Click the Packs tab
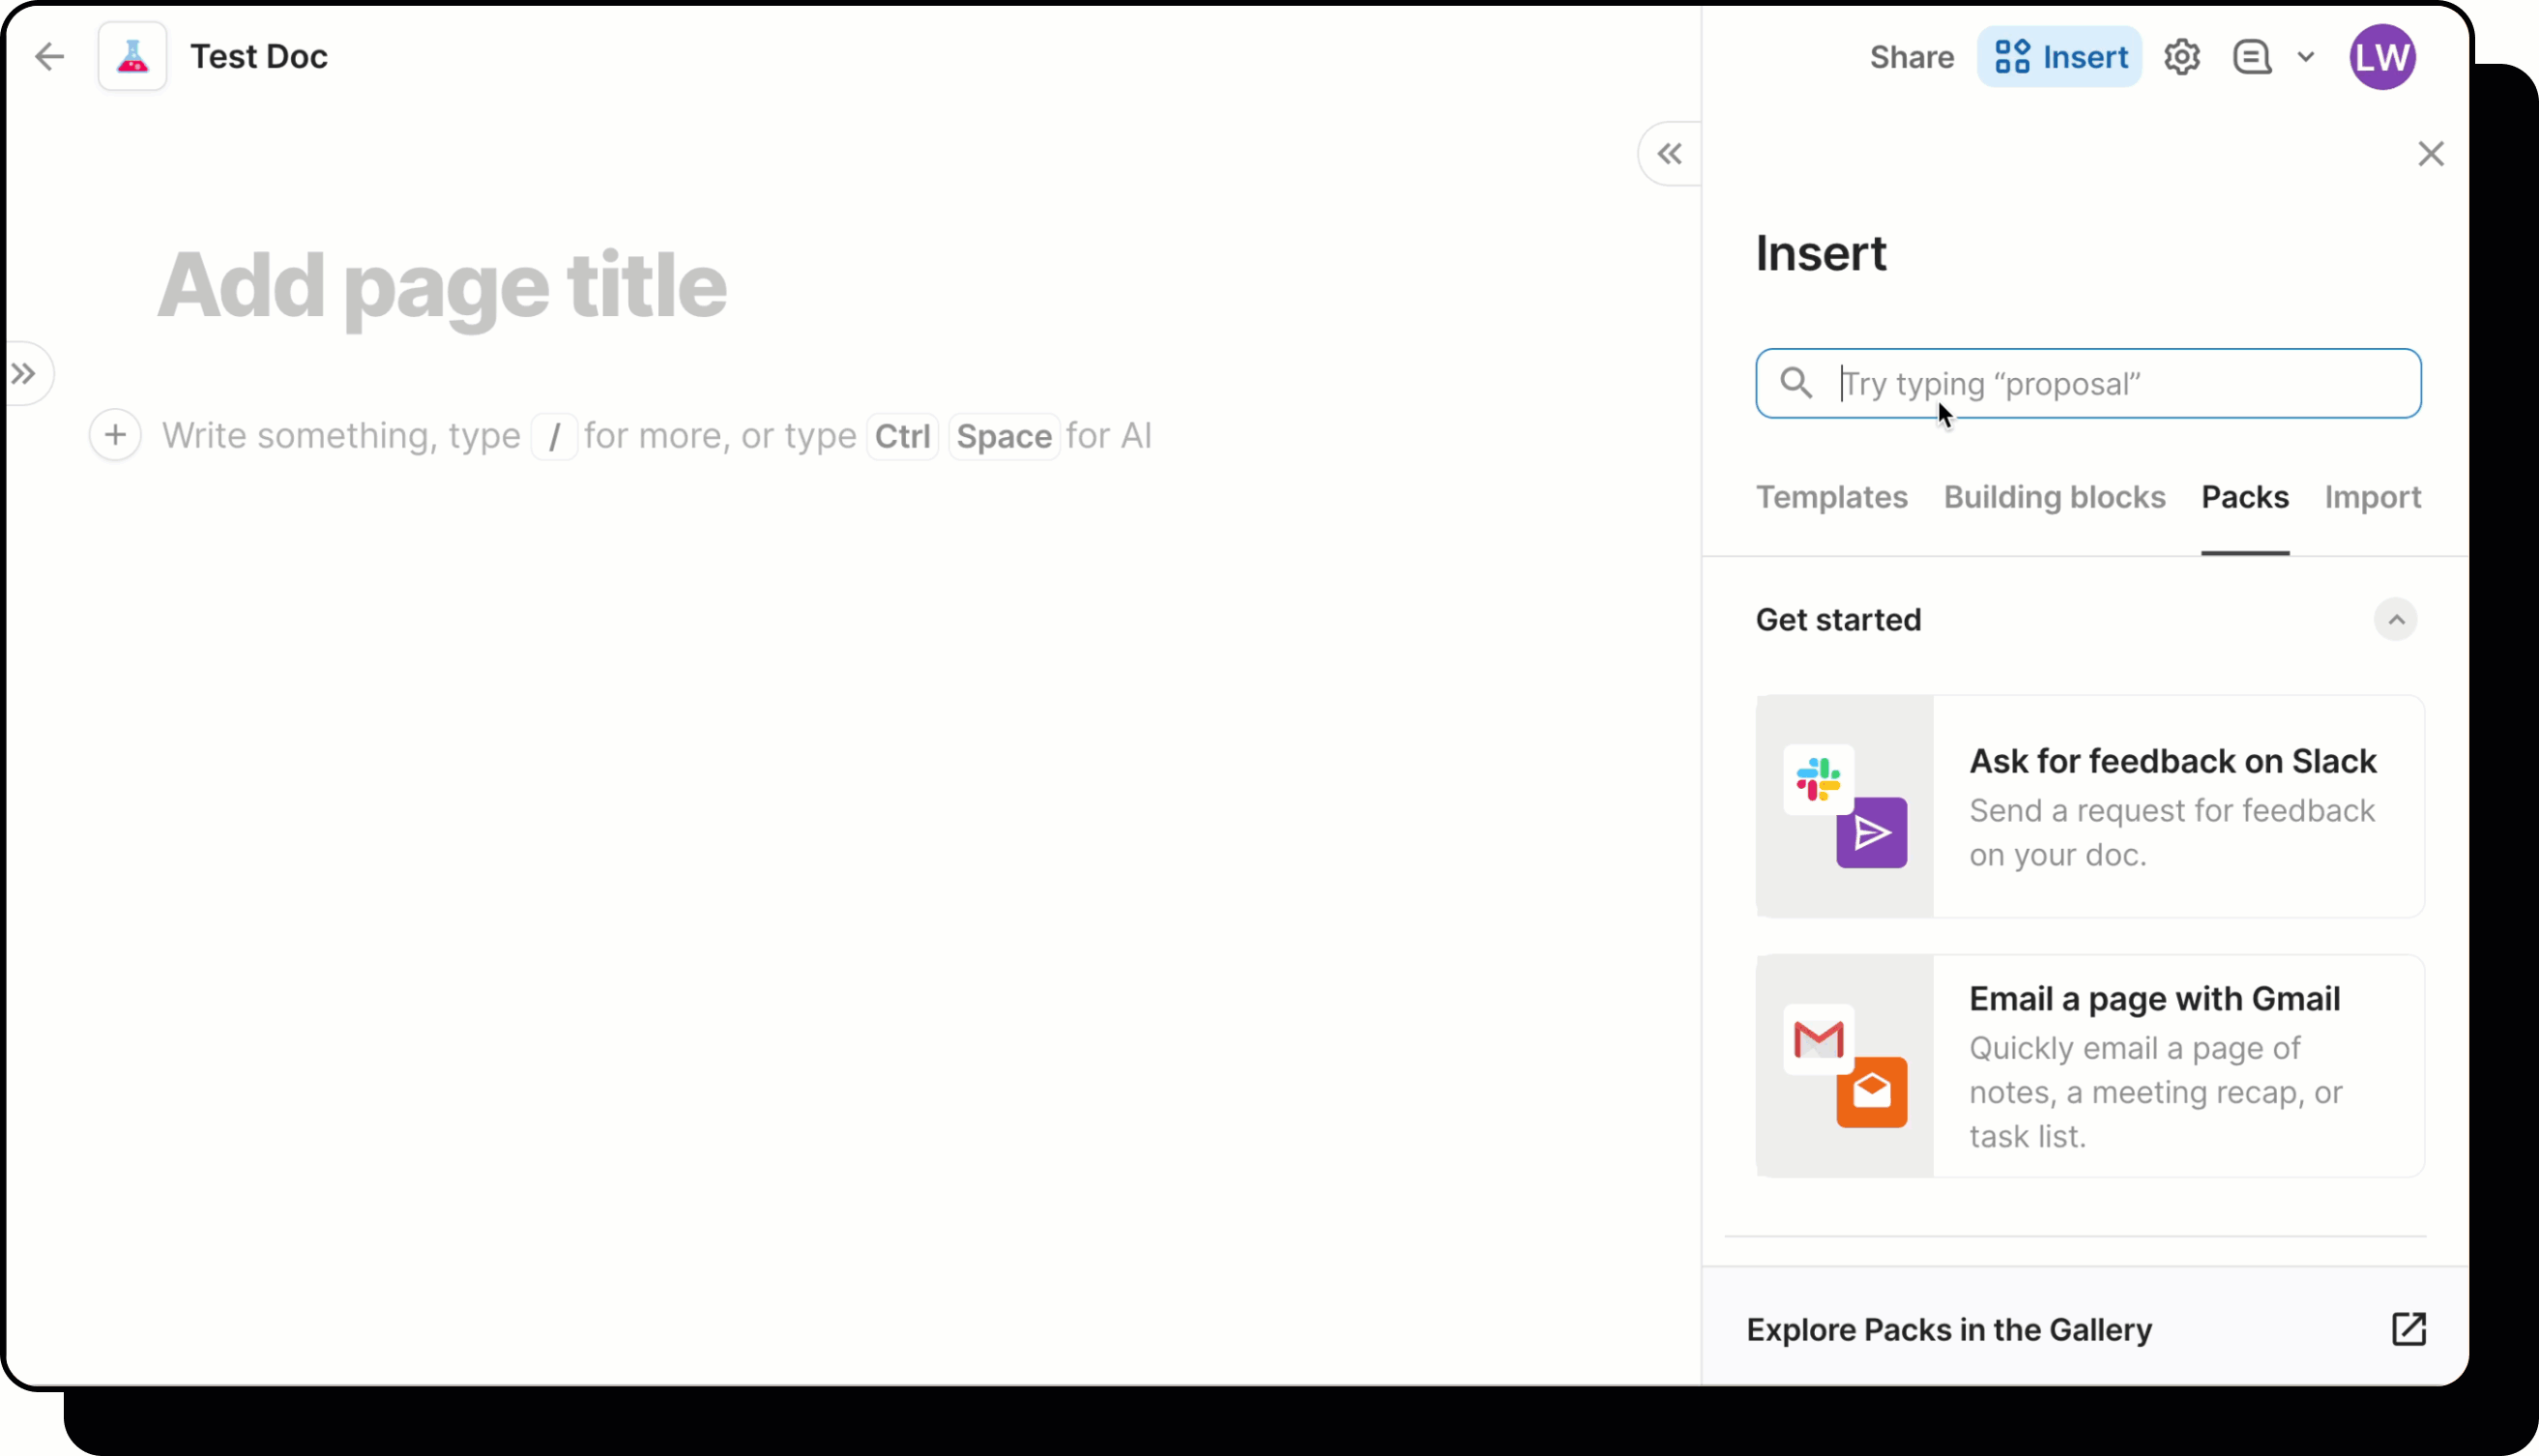The height and width of the screenshot is (1456, 2539). pos(2244,497)
